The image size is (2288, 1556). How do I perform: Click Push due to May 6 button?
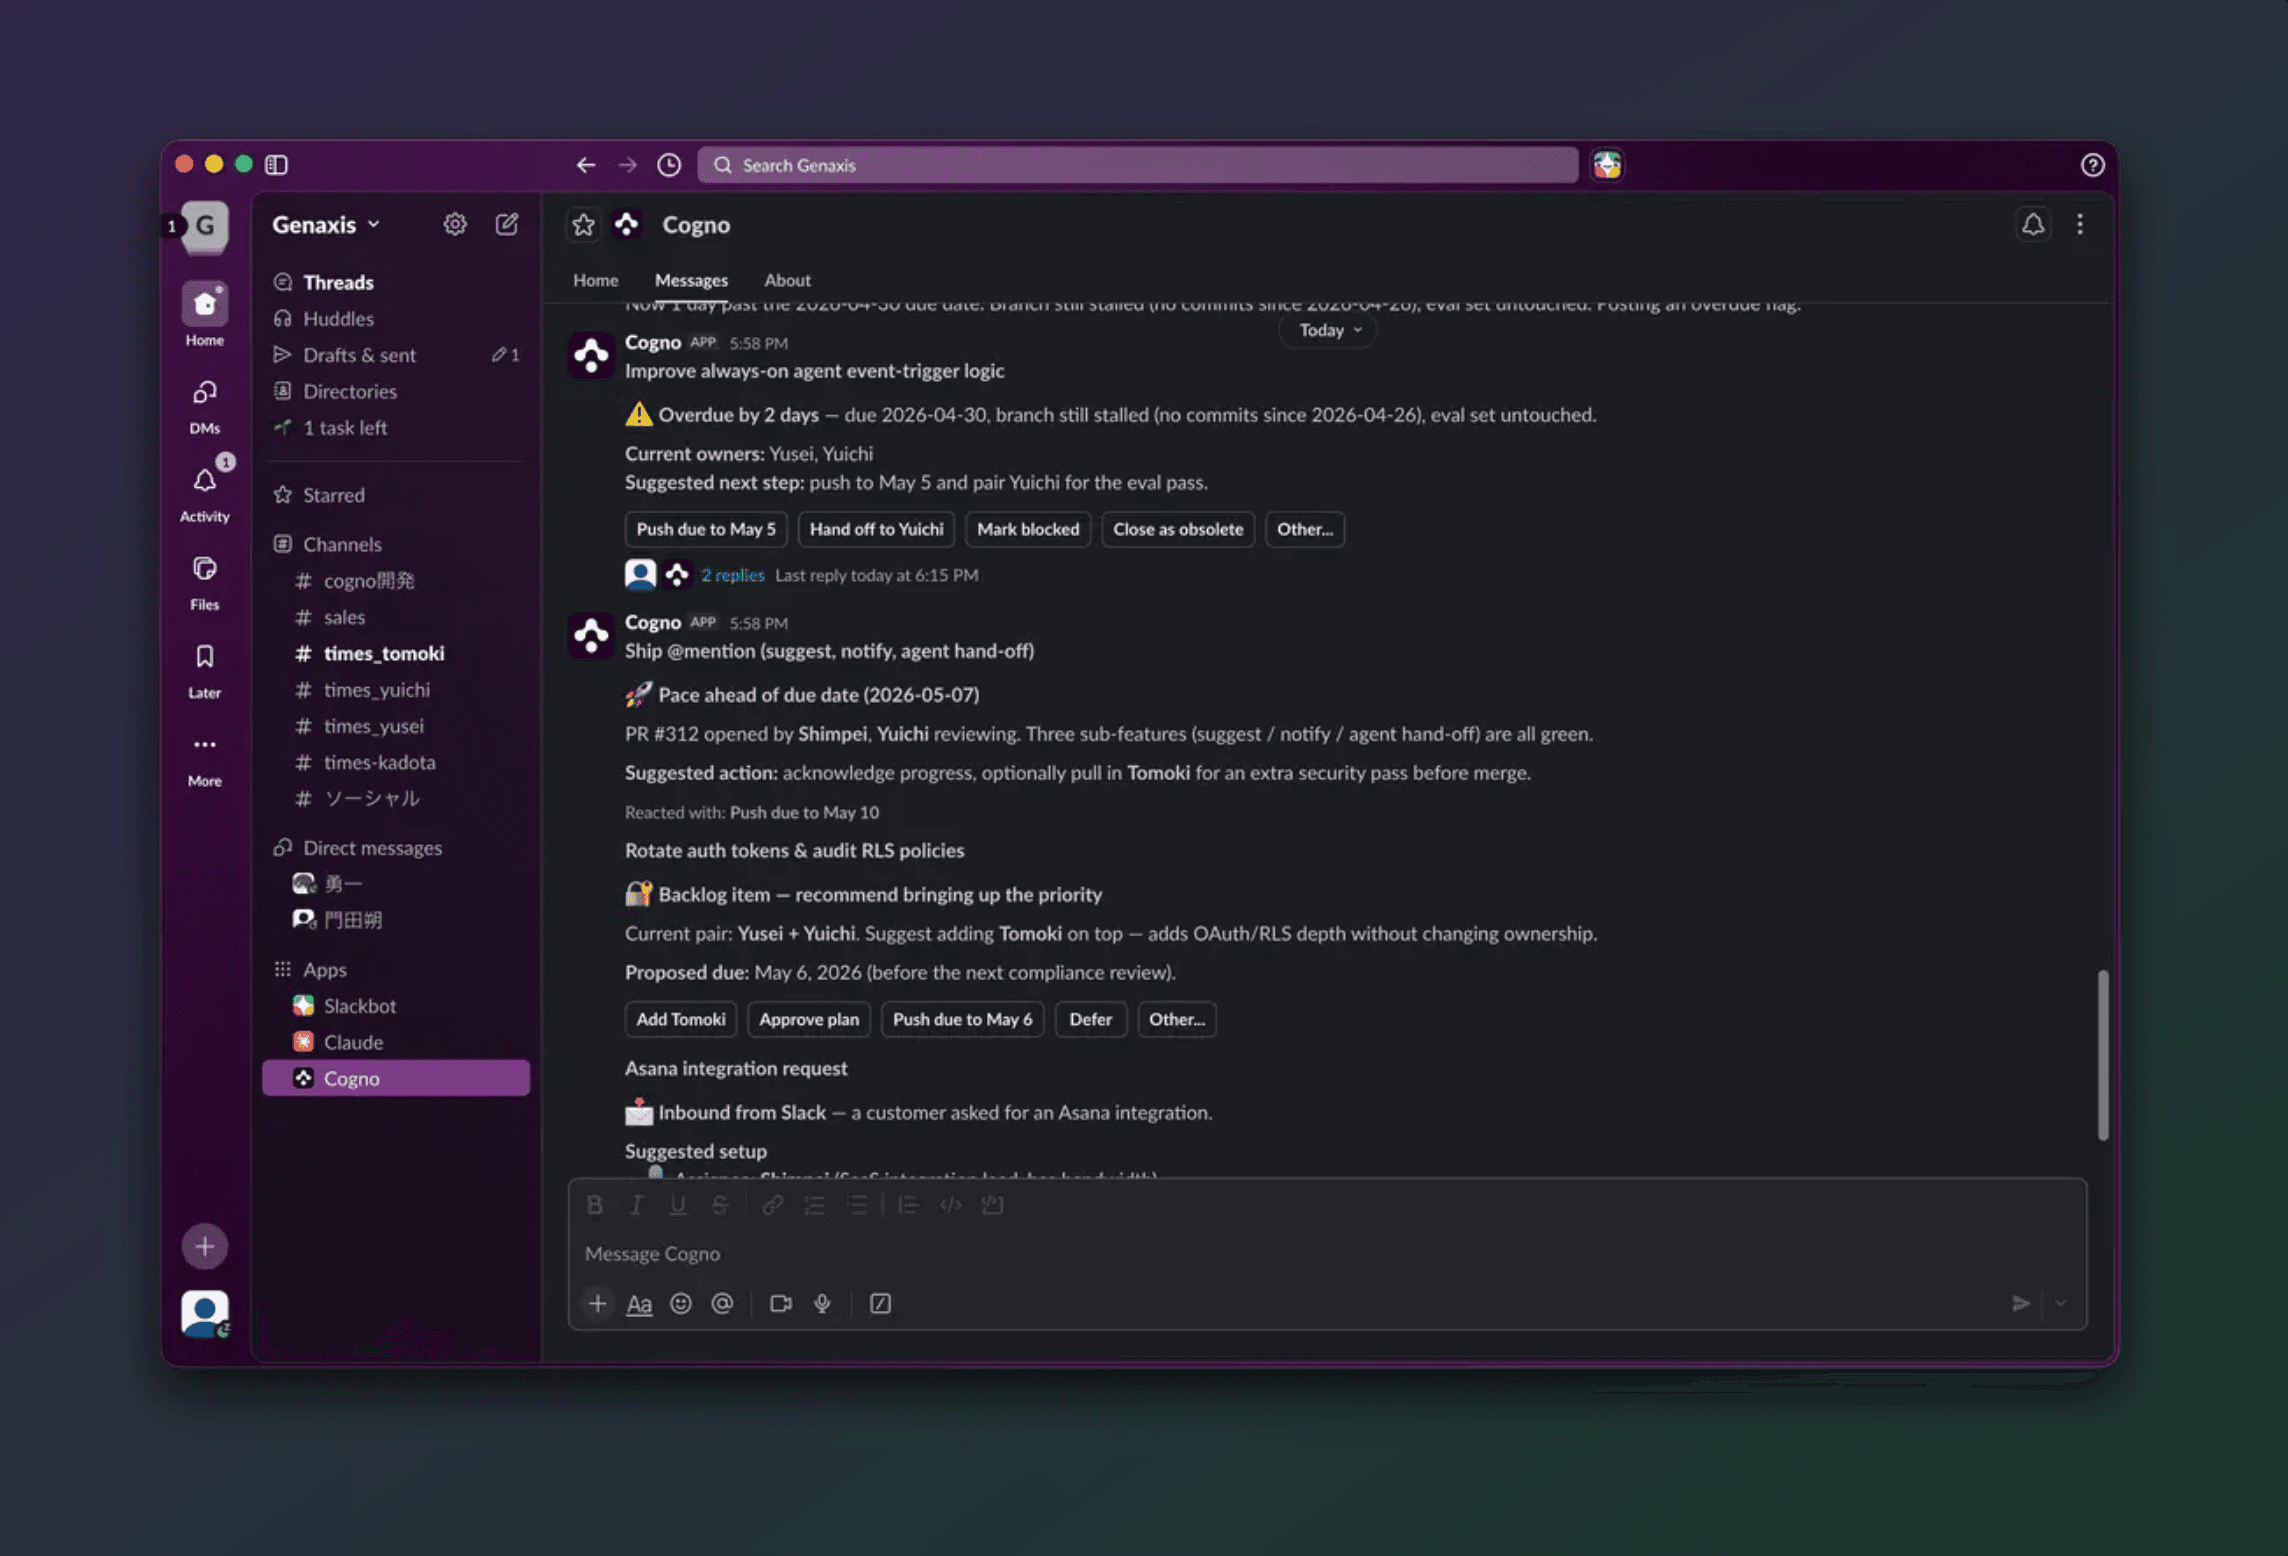point(962,1019)
